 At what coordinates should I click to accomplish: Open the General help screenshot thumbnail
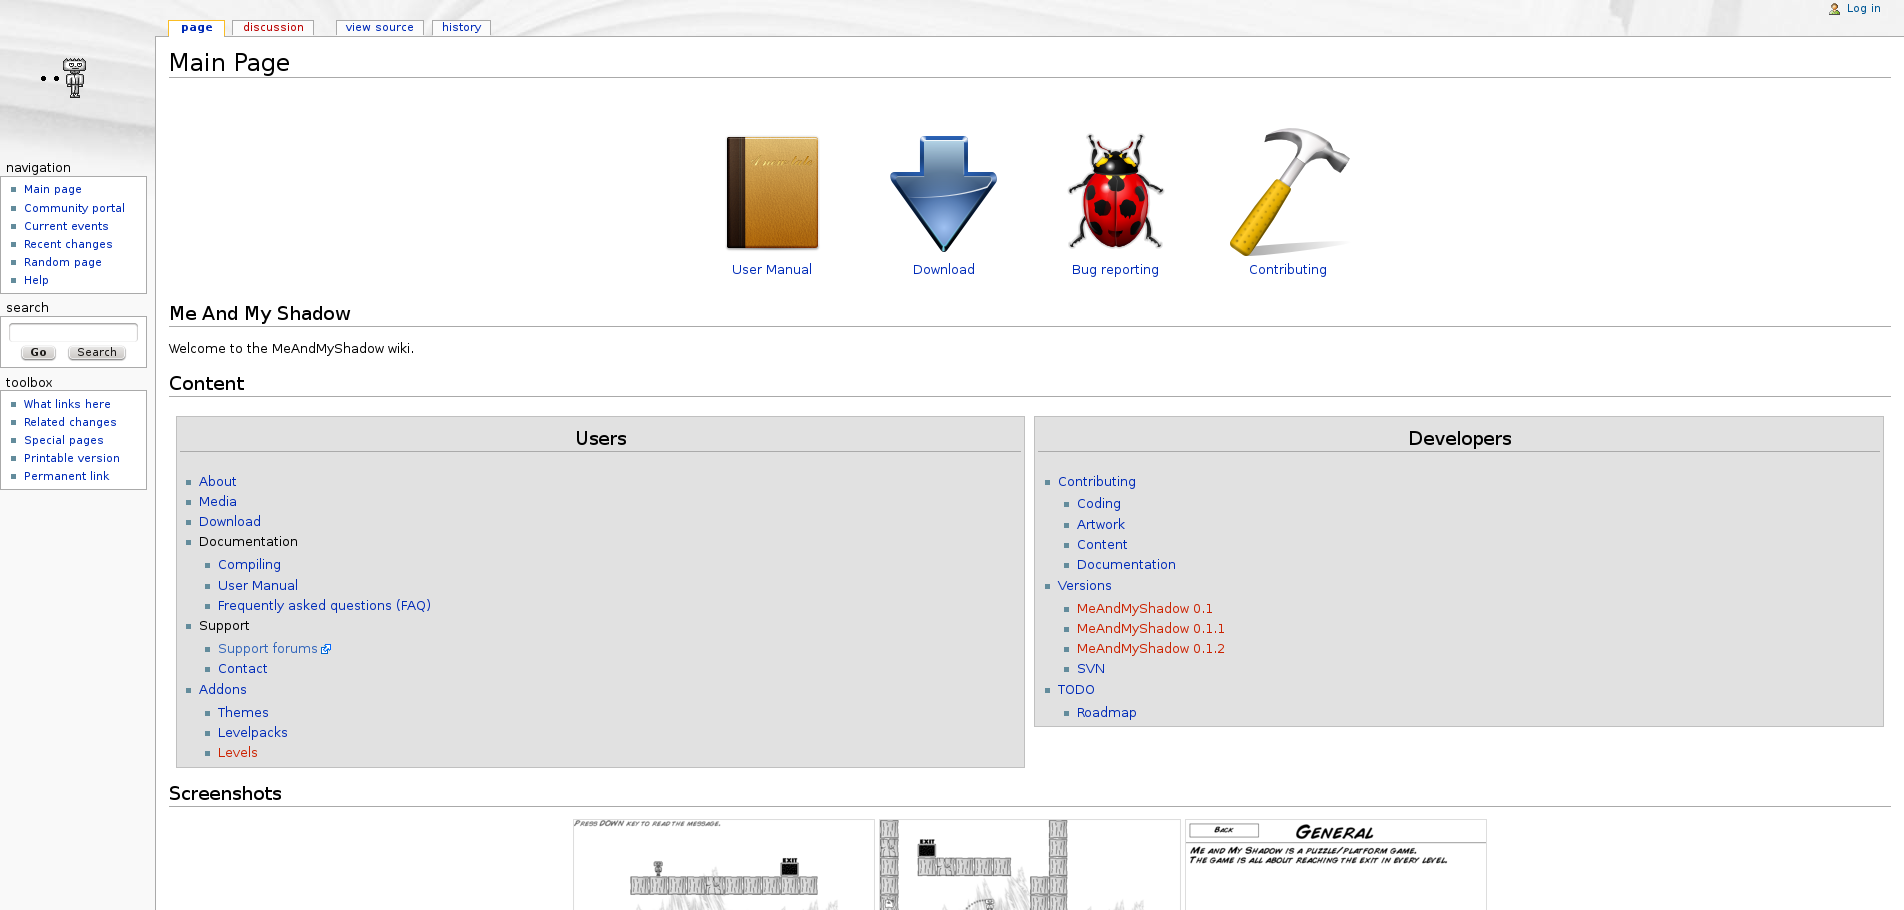(1335, 864)
